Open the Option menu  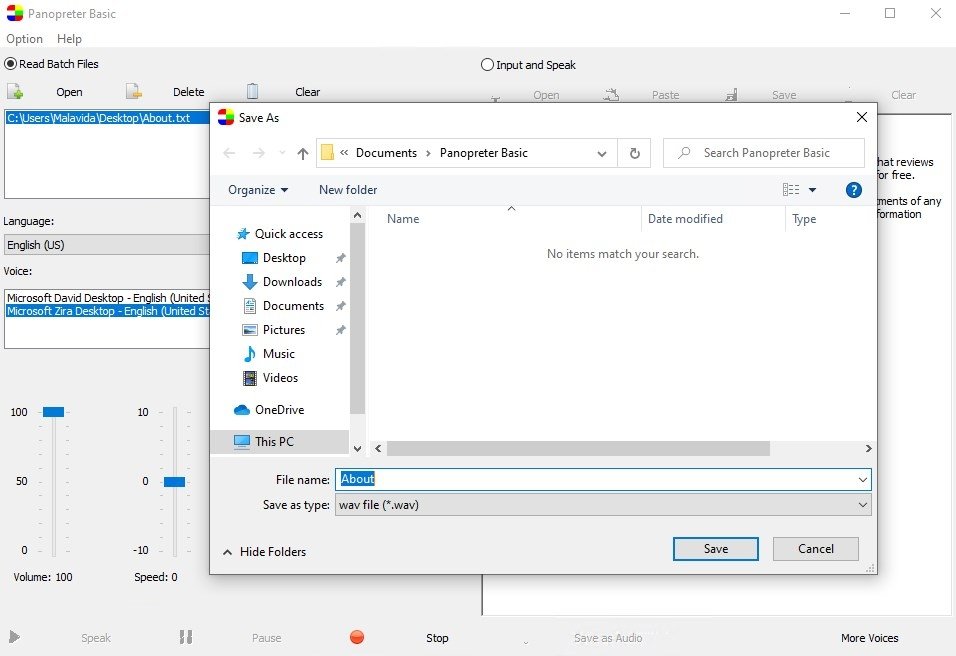pos(24,38)
